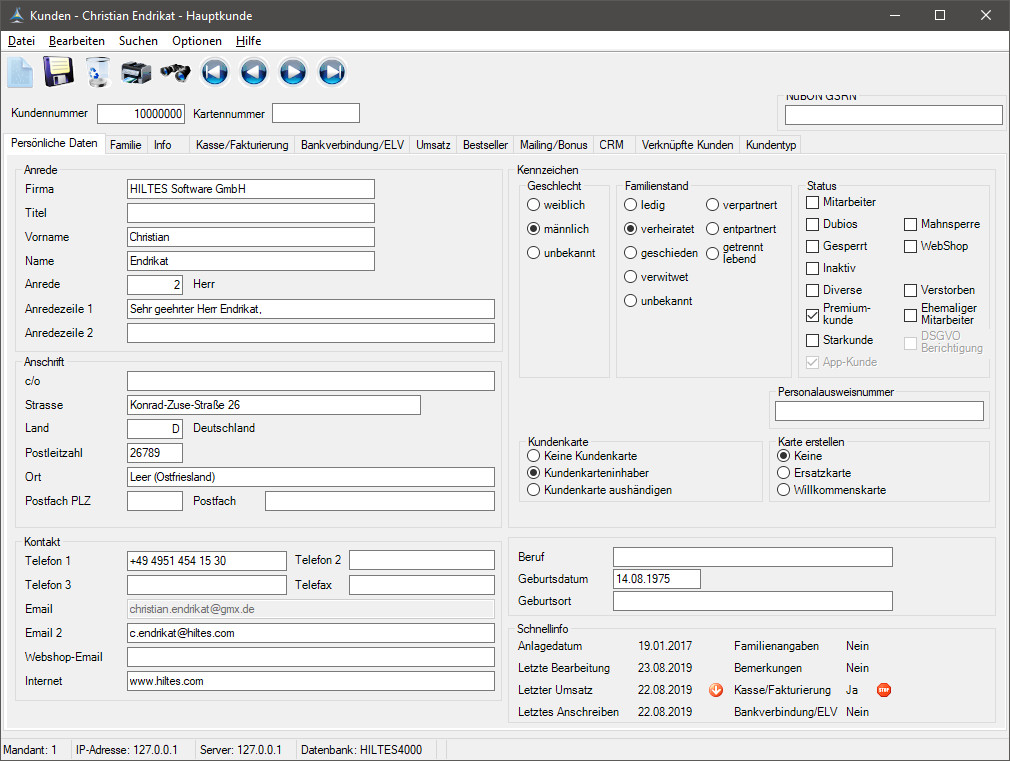Select the weiblich gender radio button
Screen dimensions: 1010x761
coord(534,205)
